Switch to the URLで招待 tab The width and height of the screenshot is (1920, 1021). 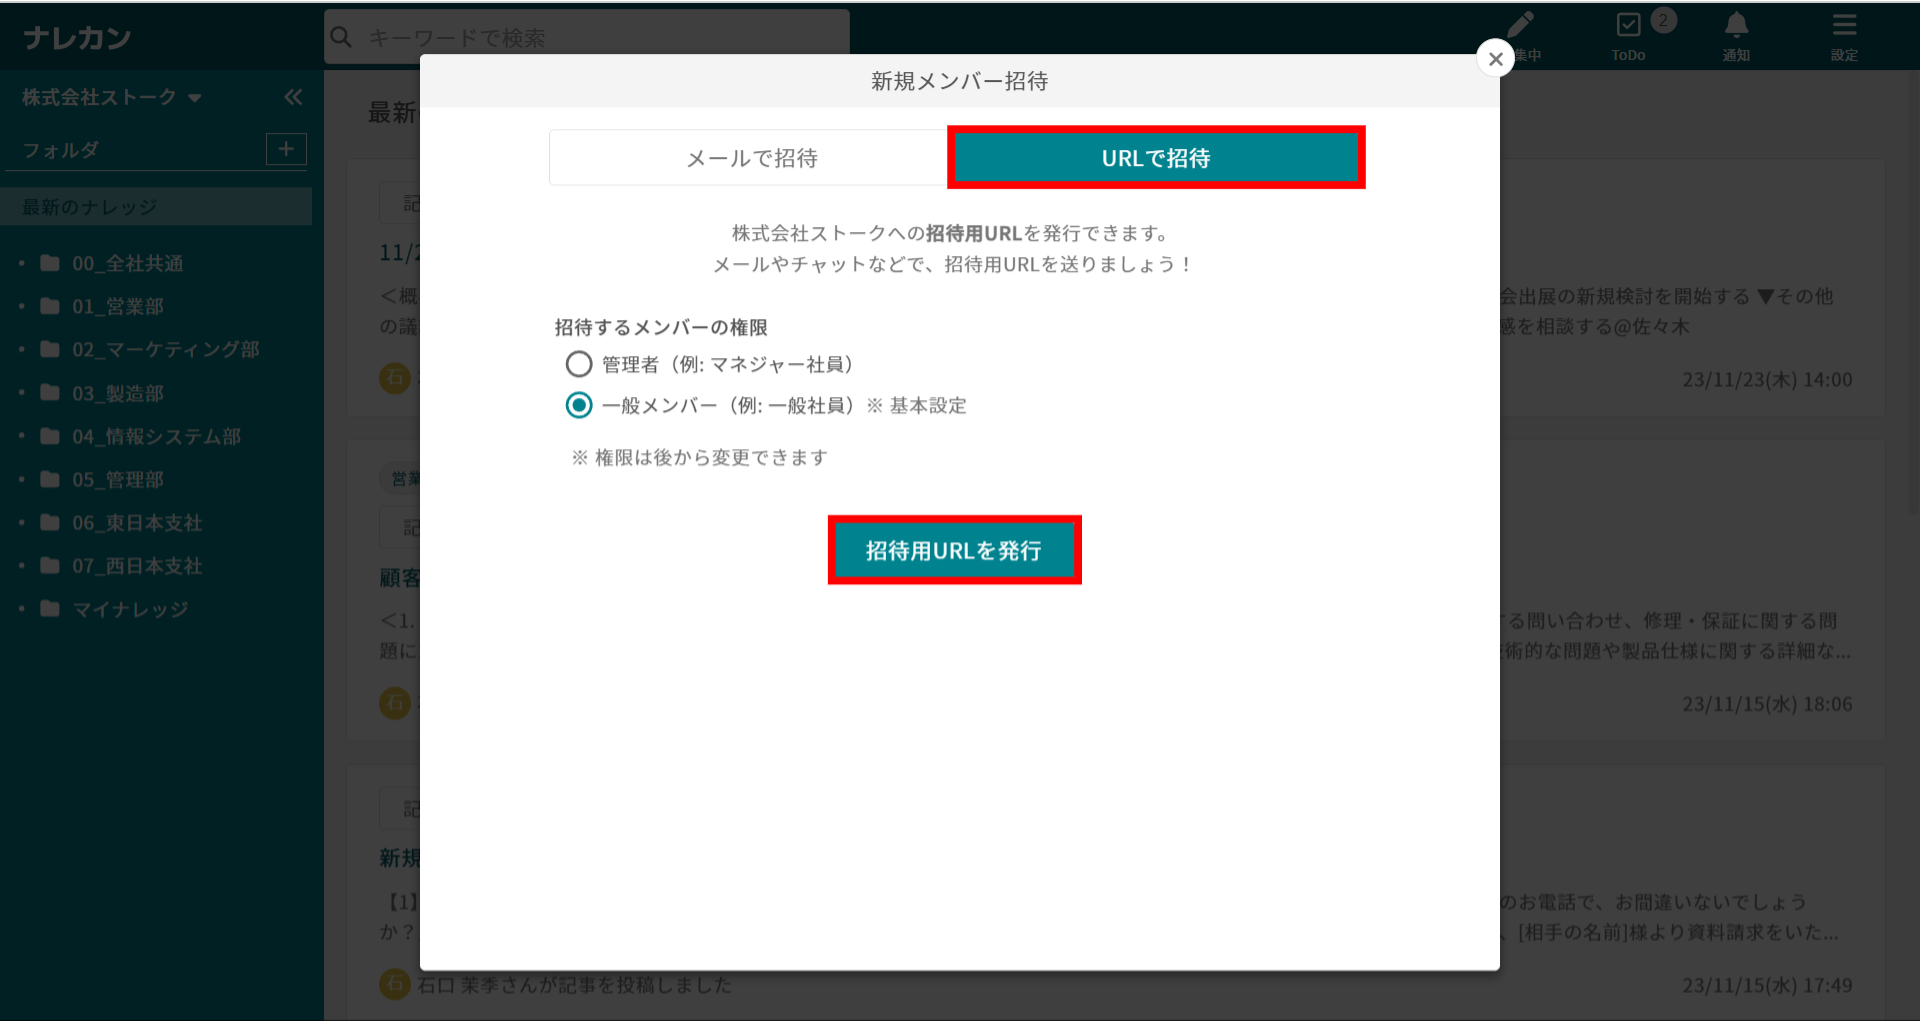tap(1155, 158)
